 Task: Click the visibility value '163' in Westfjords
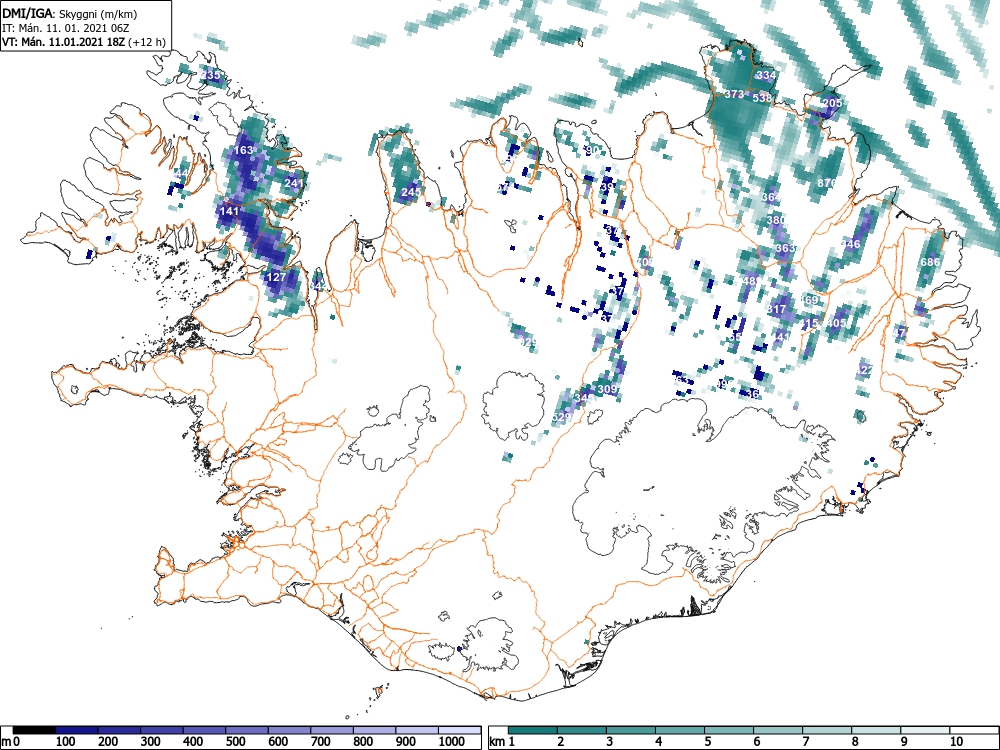[244, 151]
